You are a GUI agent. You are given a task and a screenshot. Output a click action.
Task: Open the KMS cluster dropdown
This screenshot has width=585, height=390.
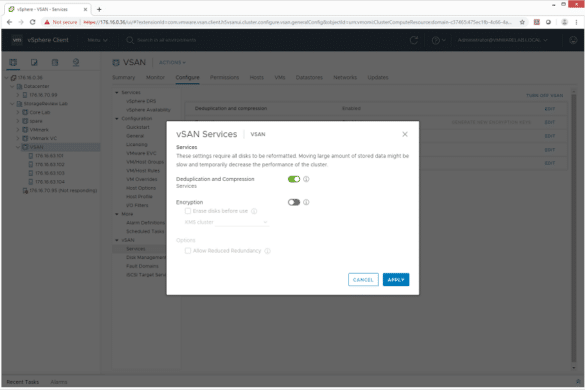tap(241, 222)
